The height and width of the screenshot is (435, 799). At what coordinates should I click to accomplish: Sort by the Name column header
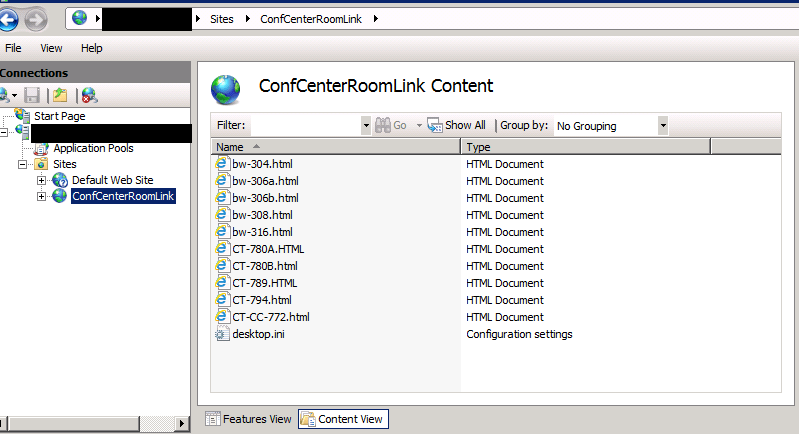336,147
